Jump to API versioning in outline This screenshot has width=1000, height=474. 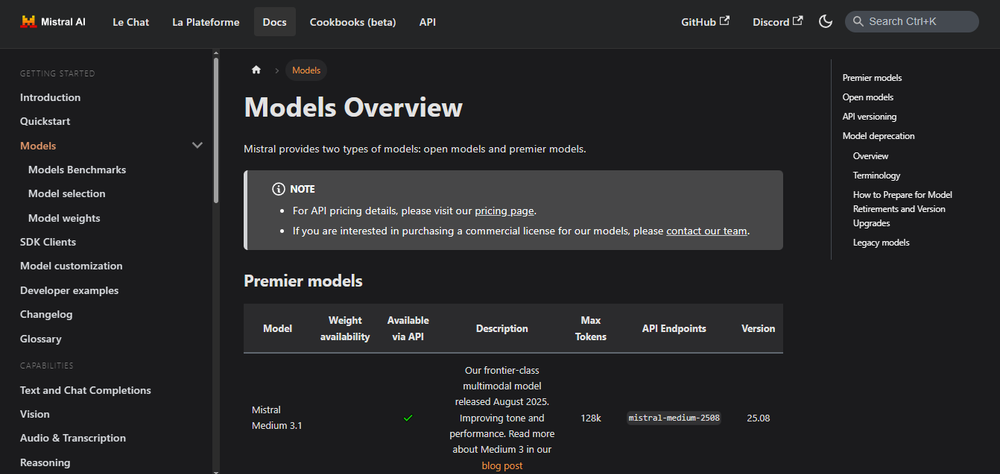(x=869, y=117)
